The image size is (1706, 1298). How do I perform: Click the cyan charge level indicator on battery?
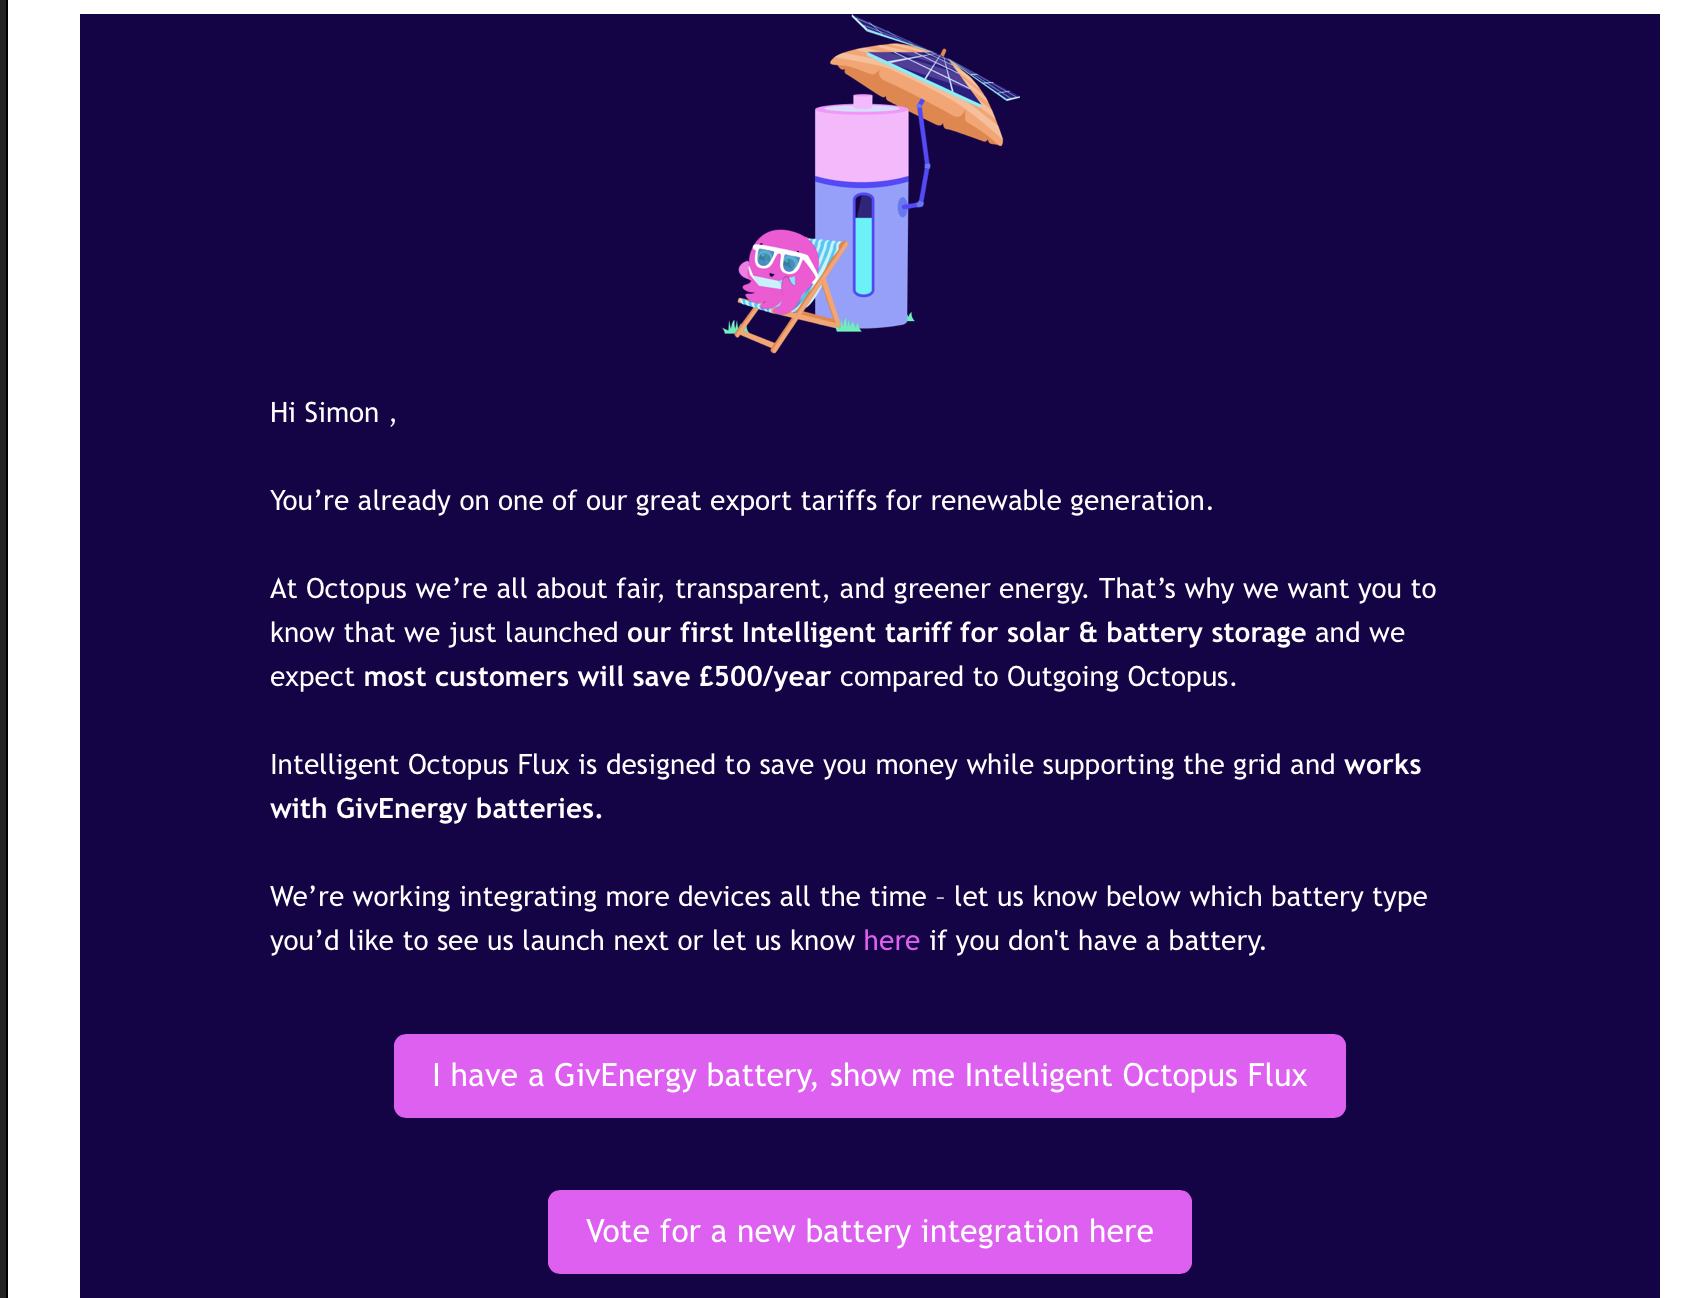point(864,255)
